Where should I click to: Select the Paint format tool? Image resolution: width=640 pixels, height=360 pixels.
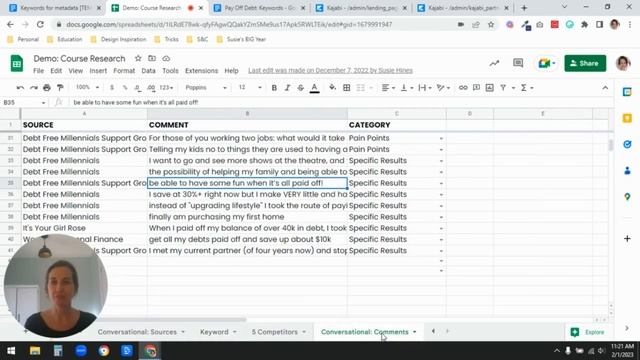(x=60, y=88)
